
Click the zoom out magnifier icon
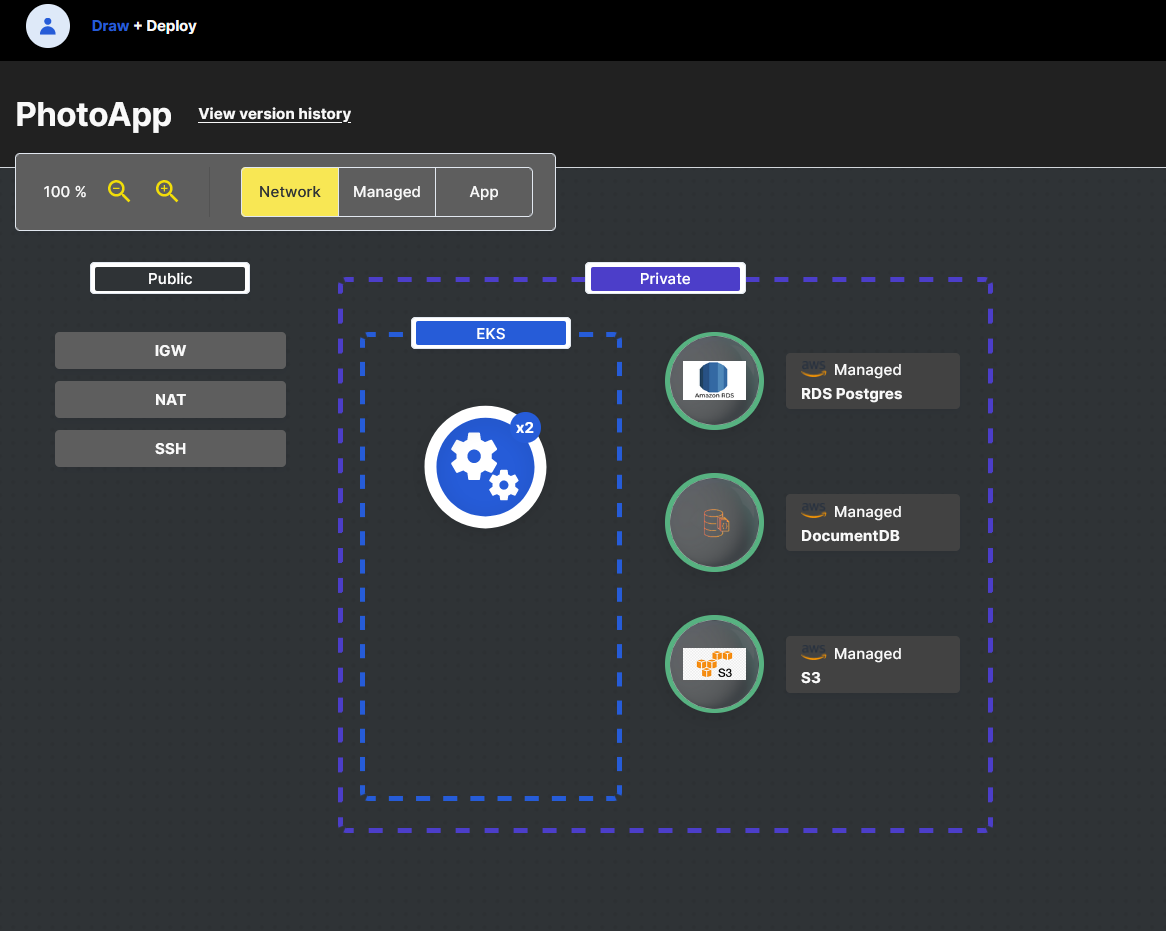pos(119,191)
